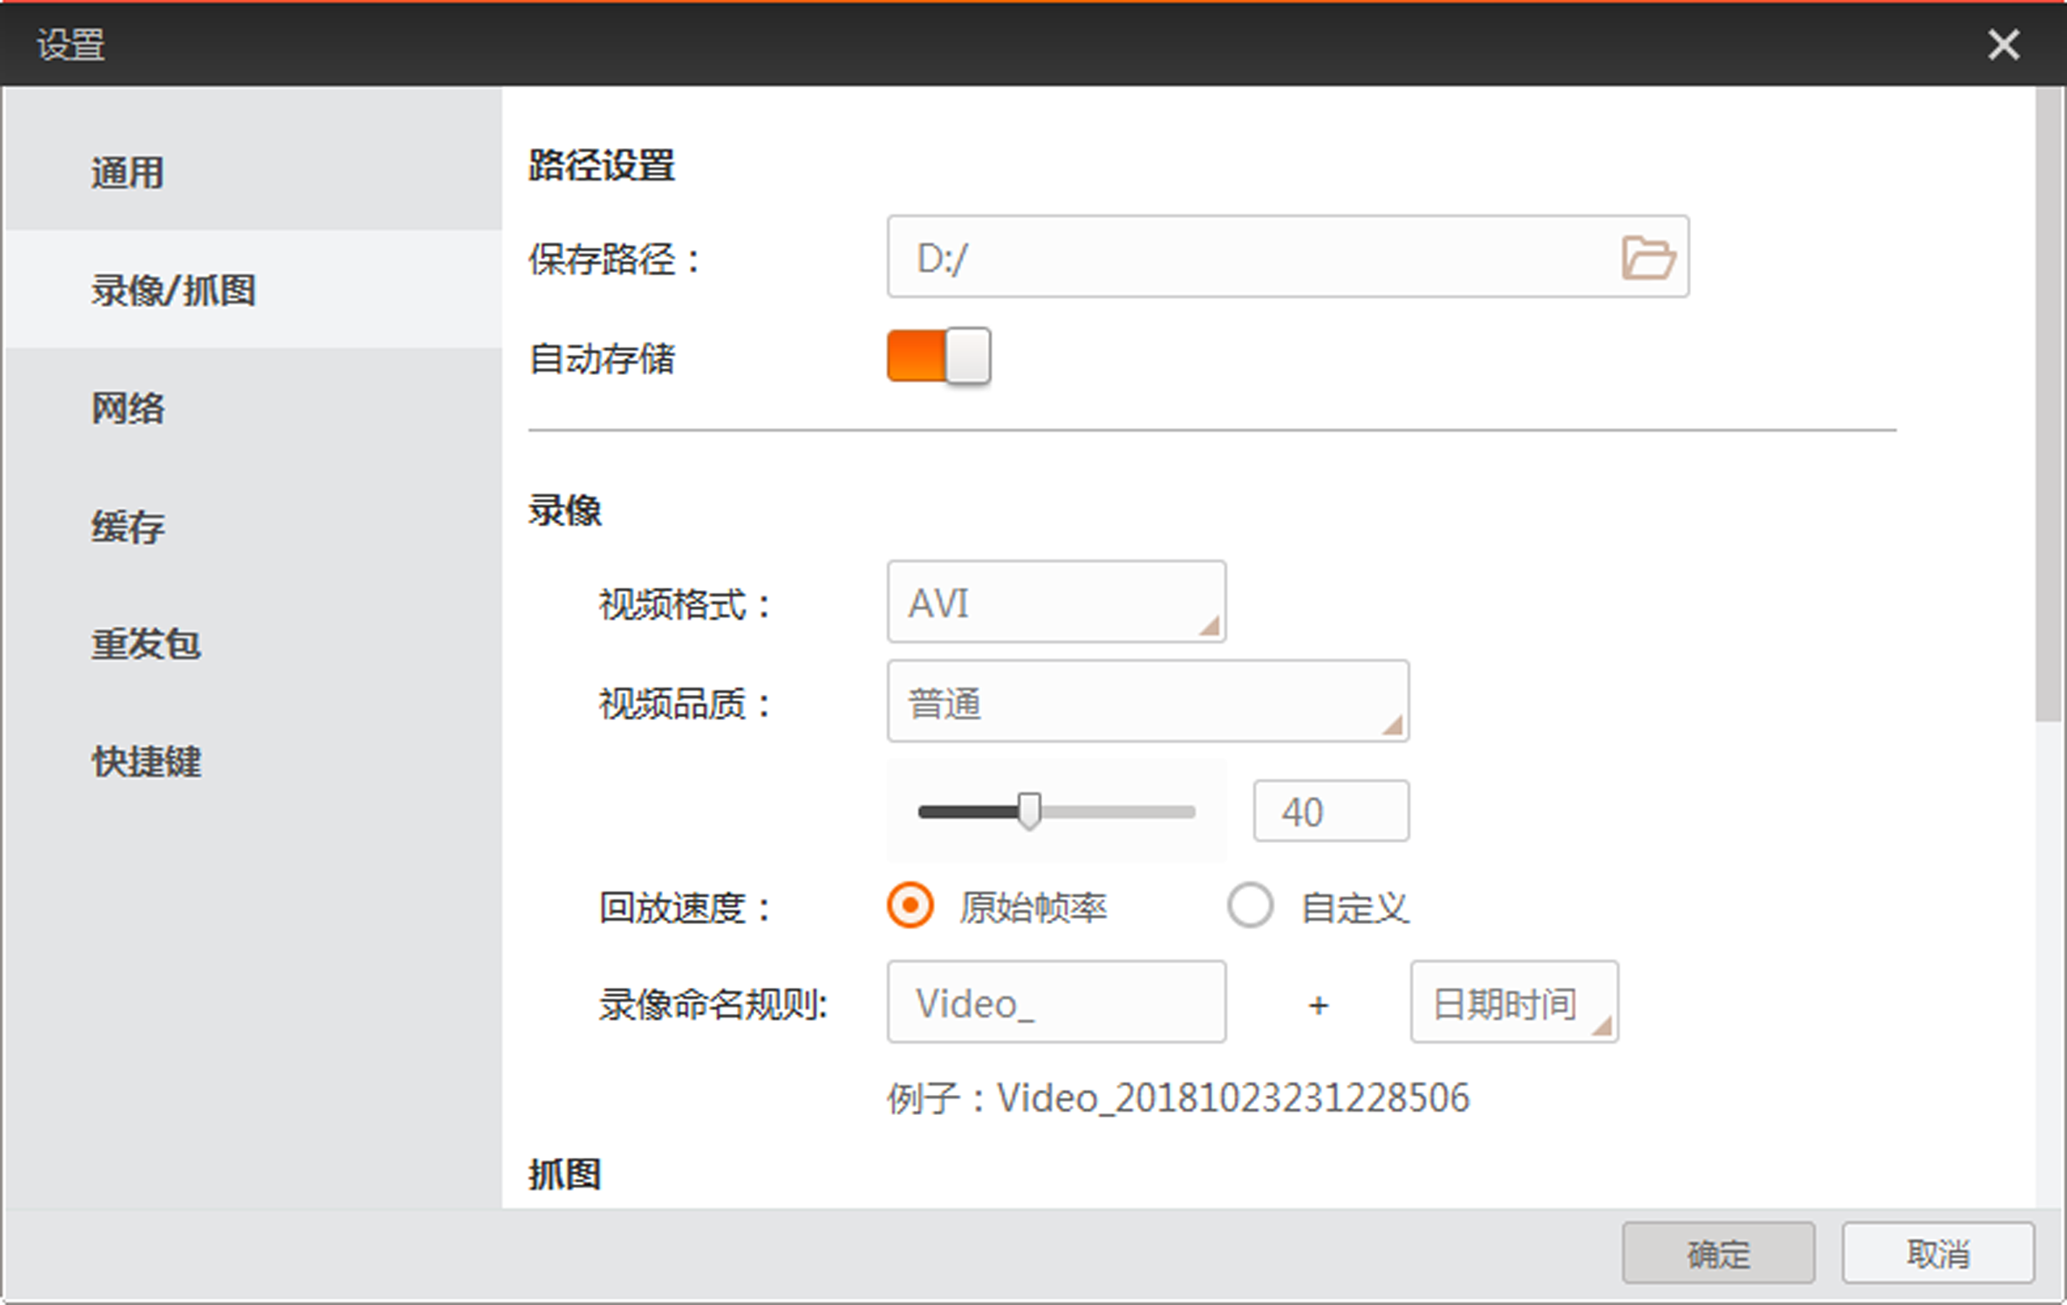Select the 重发包 sidebar tab
Screen dimensions: 2067x1305
[146, 644]
